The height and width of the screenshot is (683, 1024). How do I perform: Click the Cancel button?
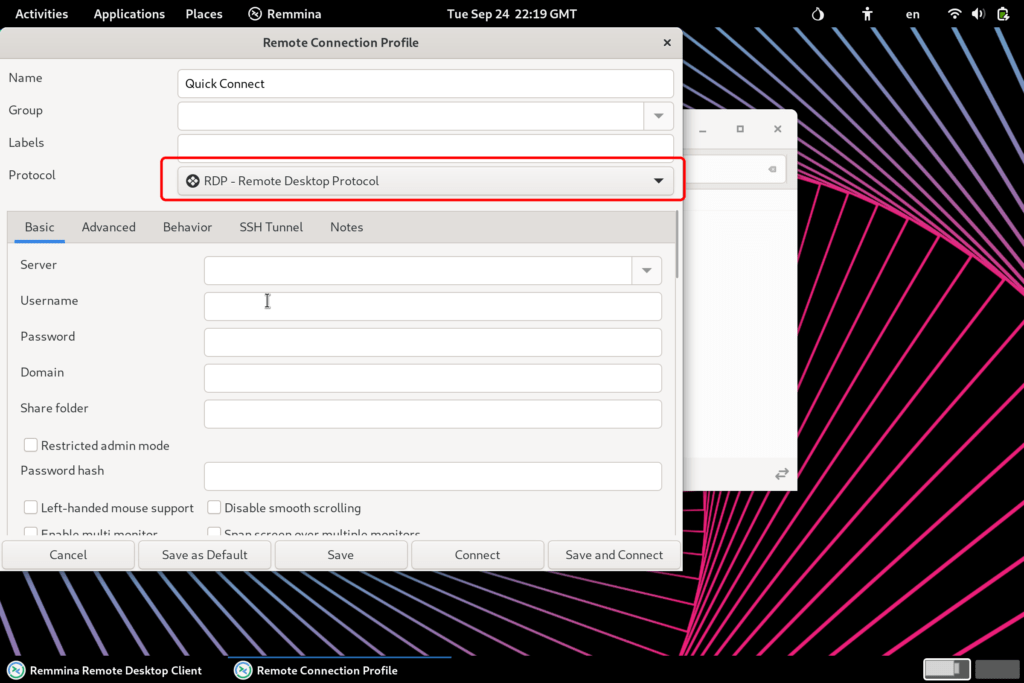tap(68, 554)
